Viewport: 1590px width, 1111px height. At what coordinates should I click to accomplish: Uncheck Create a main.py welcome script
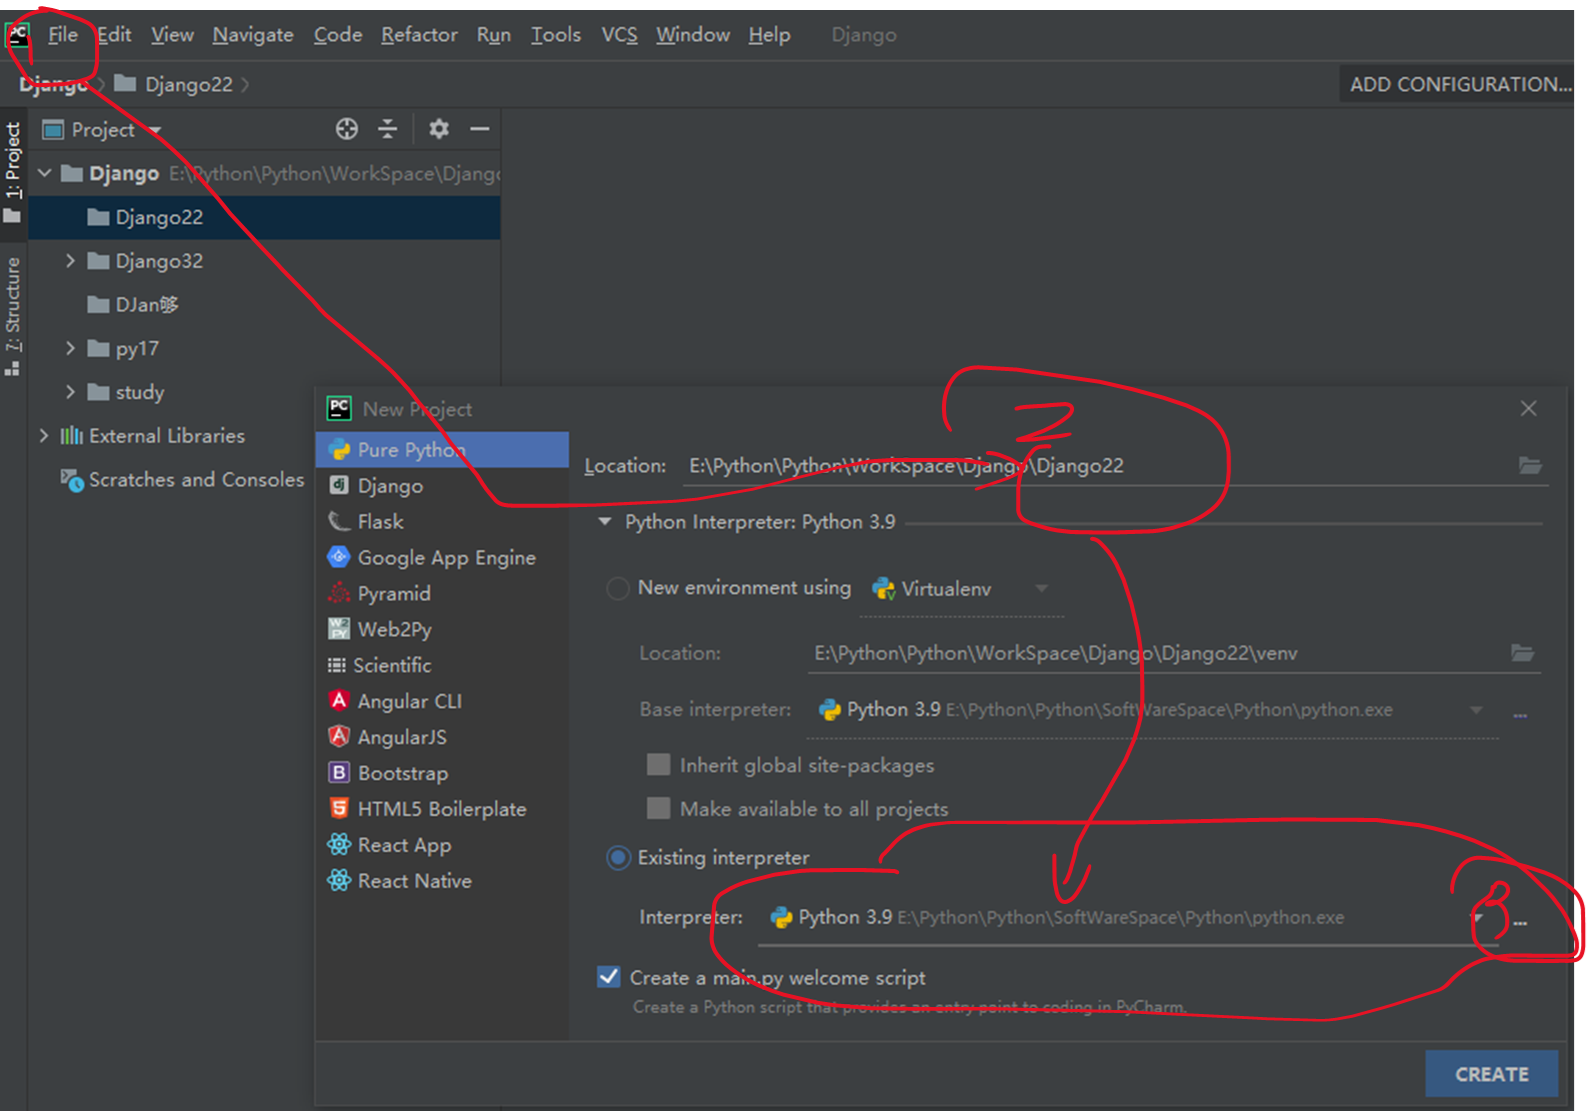pyautogui.click(x=608, y=977)
